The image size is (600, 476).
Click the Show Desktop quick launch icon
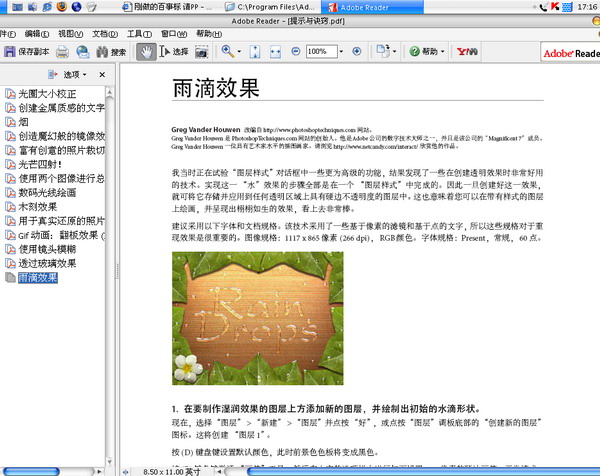pos(17,7)
